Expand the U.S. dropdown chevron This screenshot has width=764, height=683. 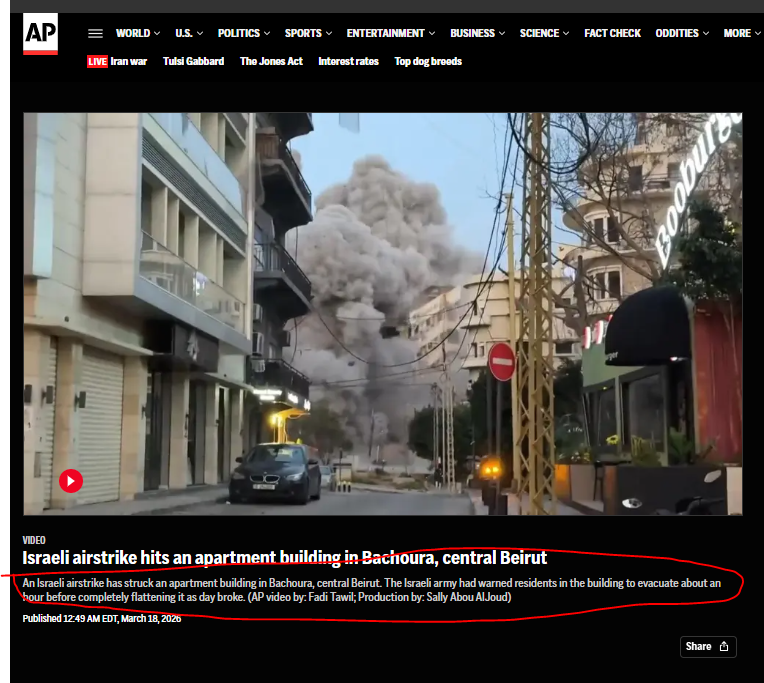200,34
